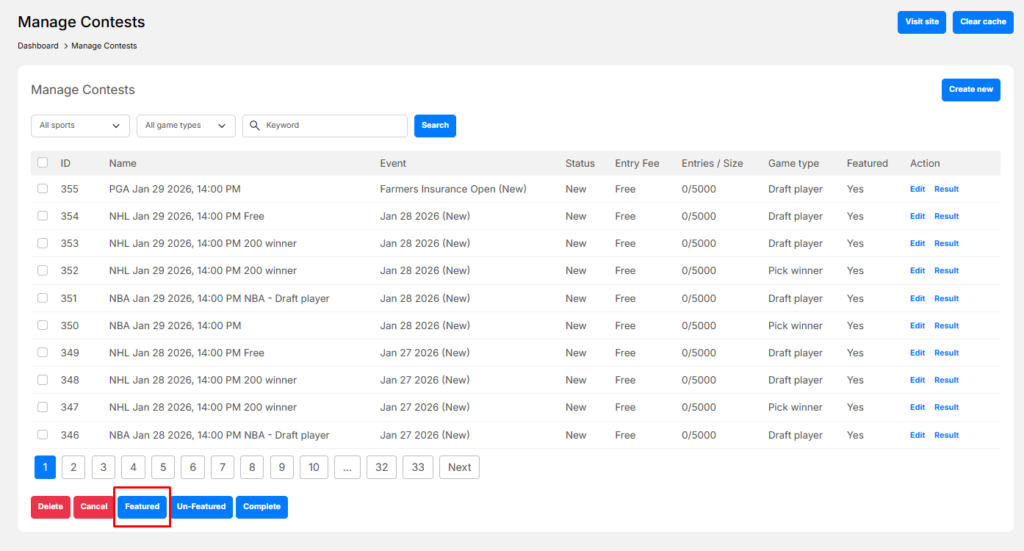Expand the All game types dropdown
This screenshot has width=1024, height=551.
click(186, 126)
